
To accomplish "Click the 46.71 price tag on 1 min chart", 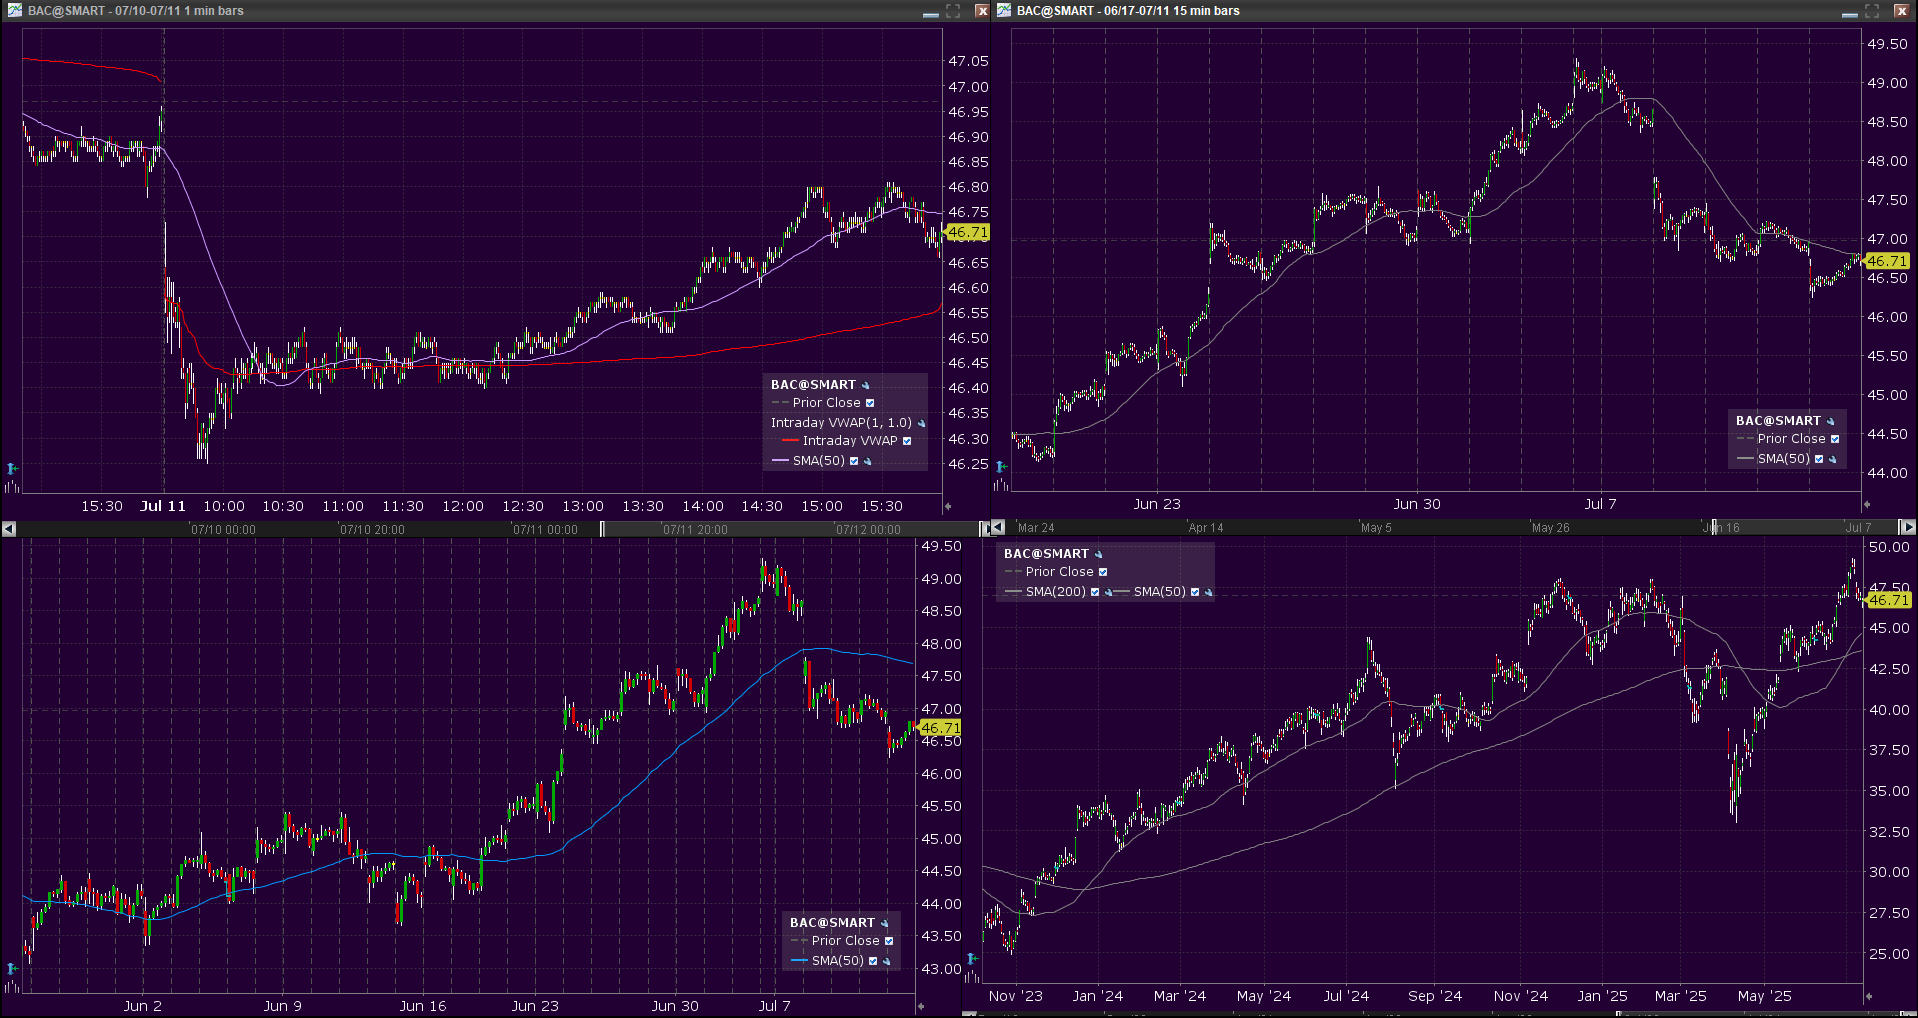I will point(967,232).
